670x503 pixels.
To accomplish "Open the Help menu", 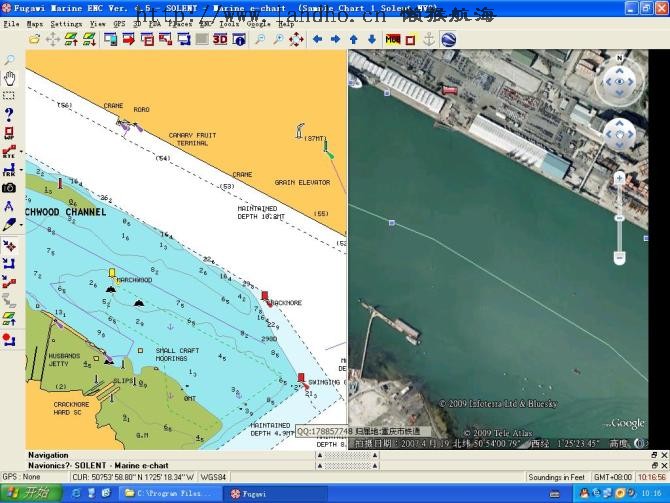I will pos(286,24).
